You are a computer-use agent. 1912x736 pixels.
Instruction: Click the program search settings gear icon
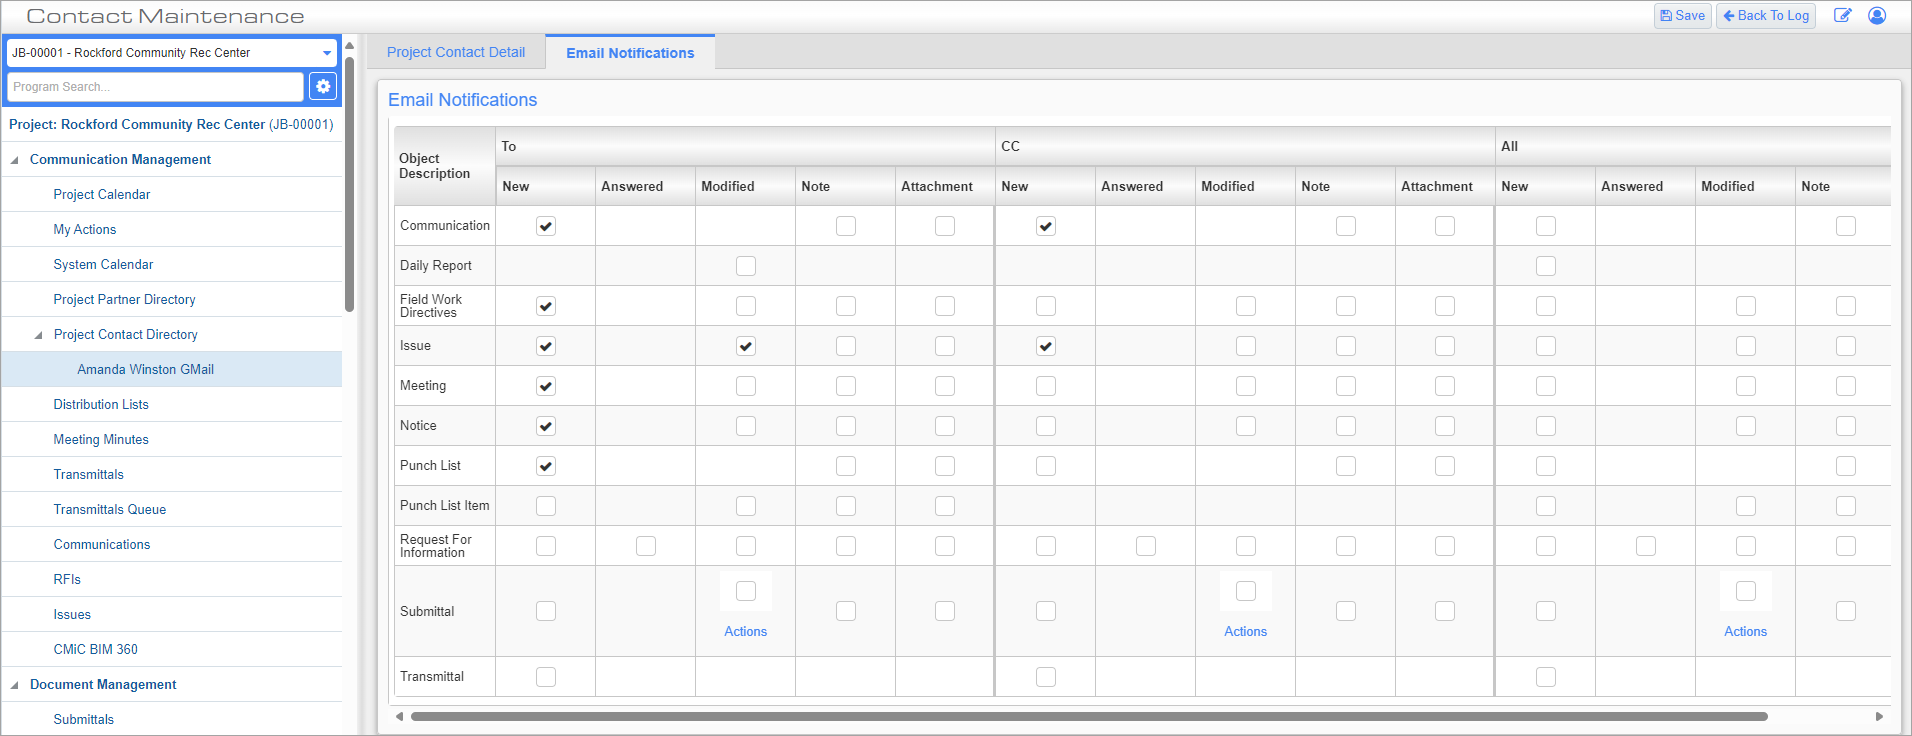323,87
